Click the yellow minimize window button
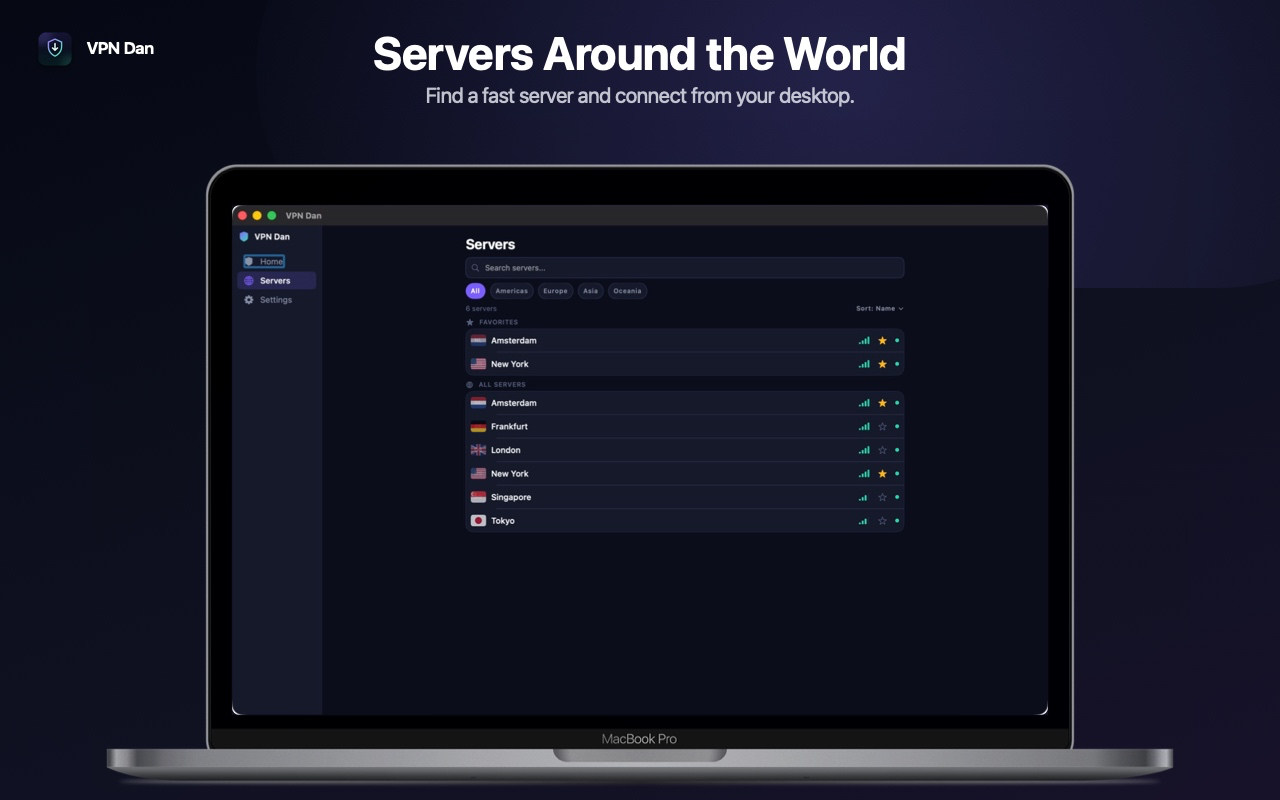 (x=257, y=215)
